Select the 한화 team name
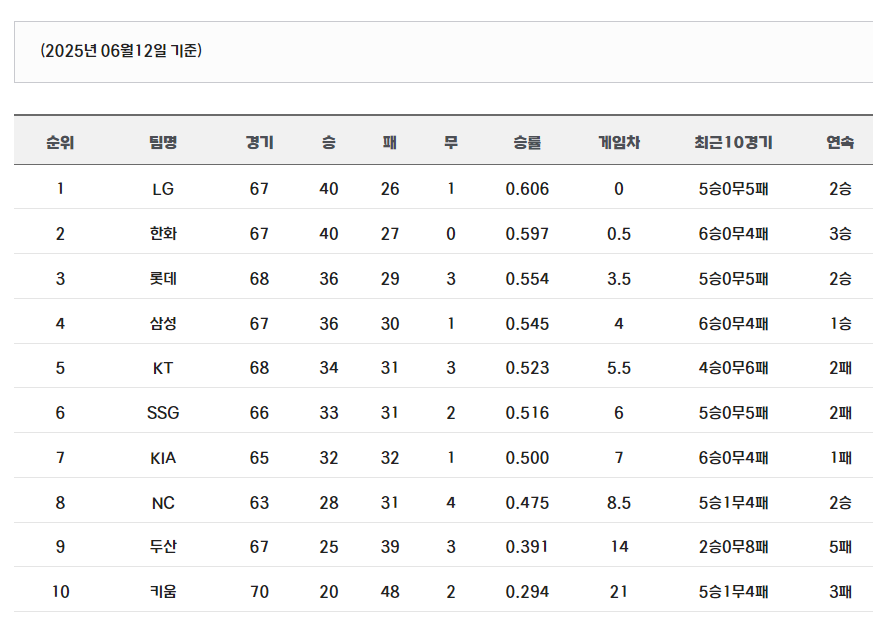The height and width of the screenshot is (630, 873). (163, 234)
